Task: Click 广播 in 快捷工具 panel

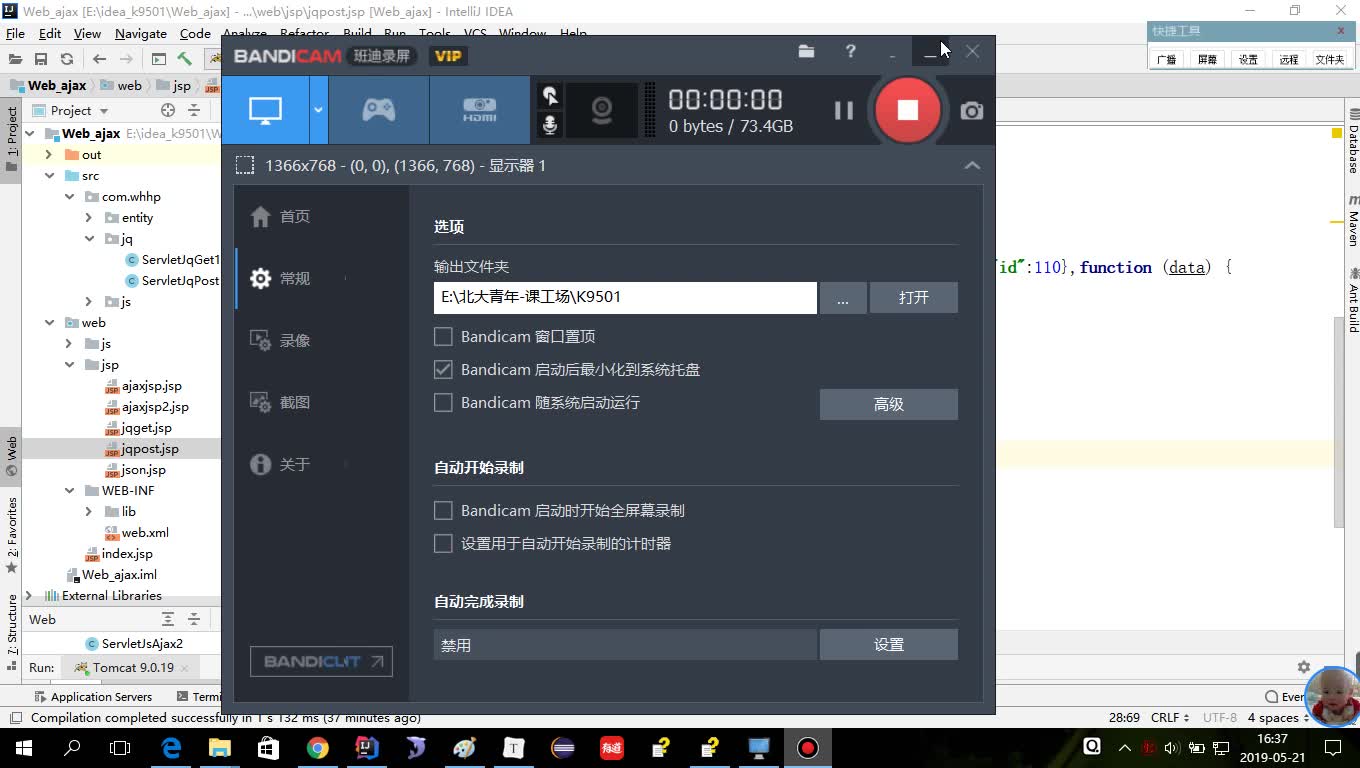Action: (x=1166, y=59)
